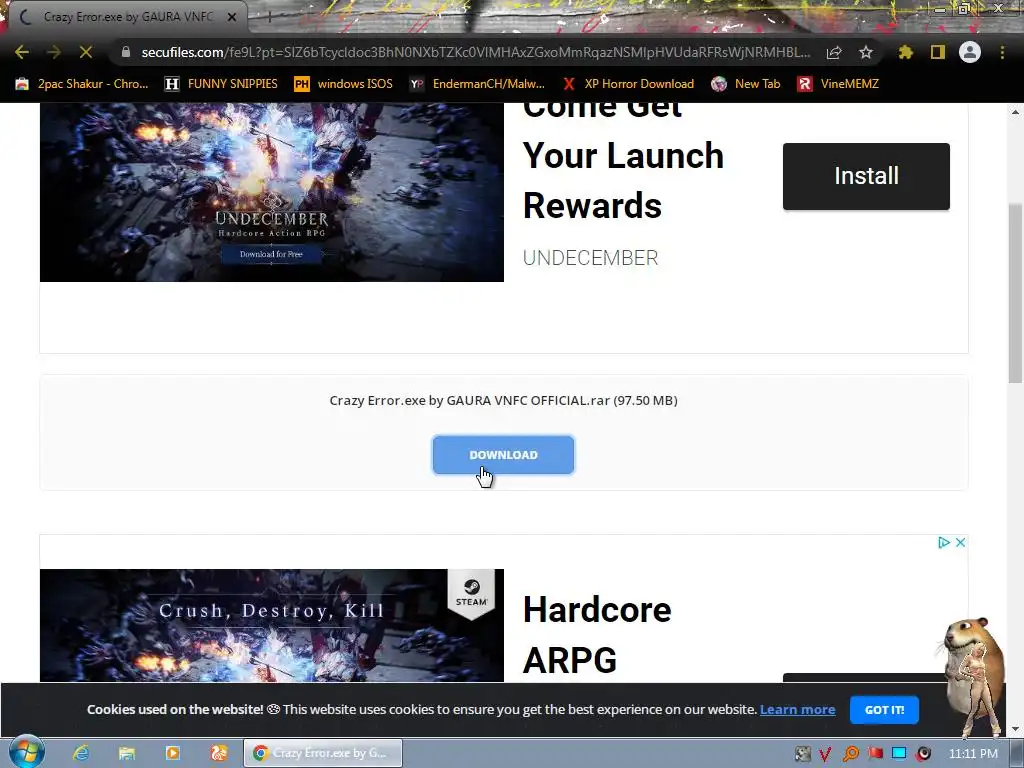The image size is (1024, 768).
Task: Click the Install ad button
Action: (x=866, y=176)
